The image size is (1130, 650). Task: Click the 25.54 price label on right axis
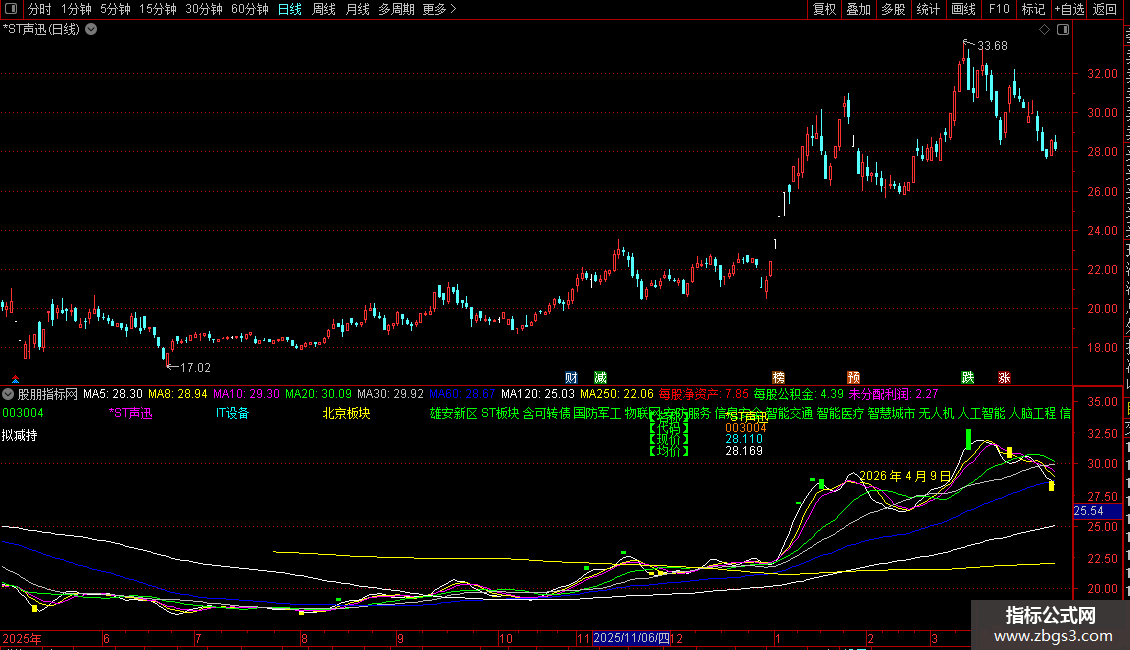pos(1097,511)
